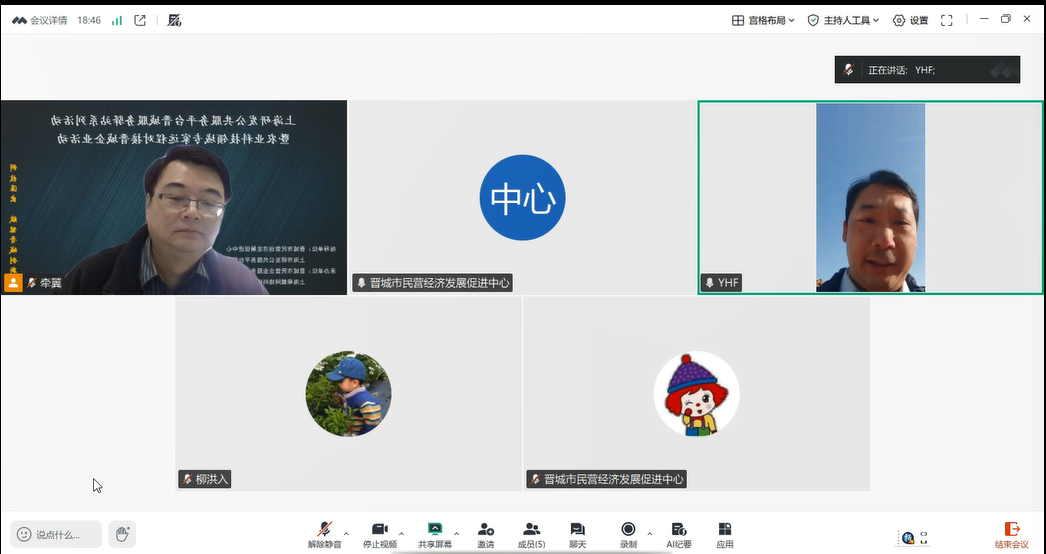Open the 宫格布局 layout dropdown

763,21
